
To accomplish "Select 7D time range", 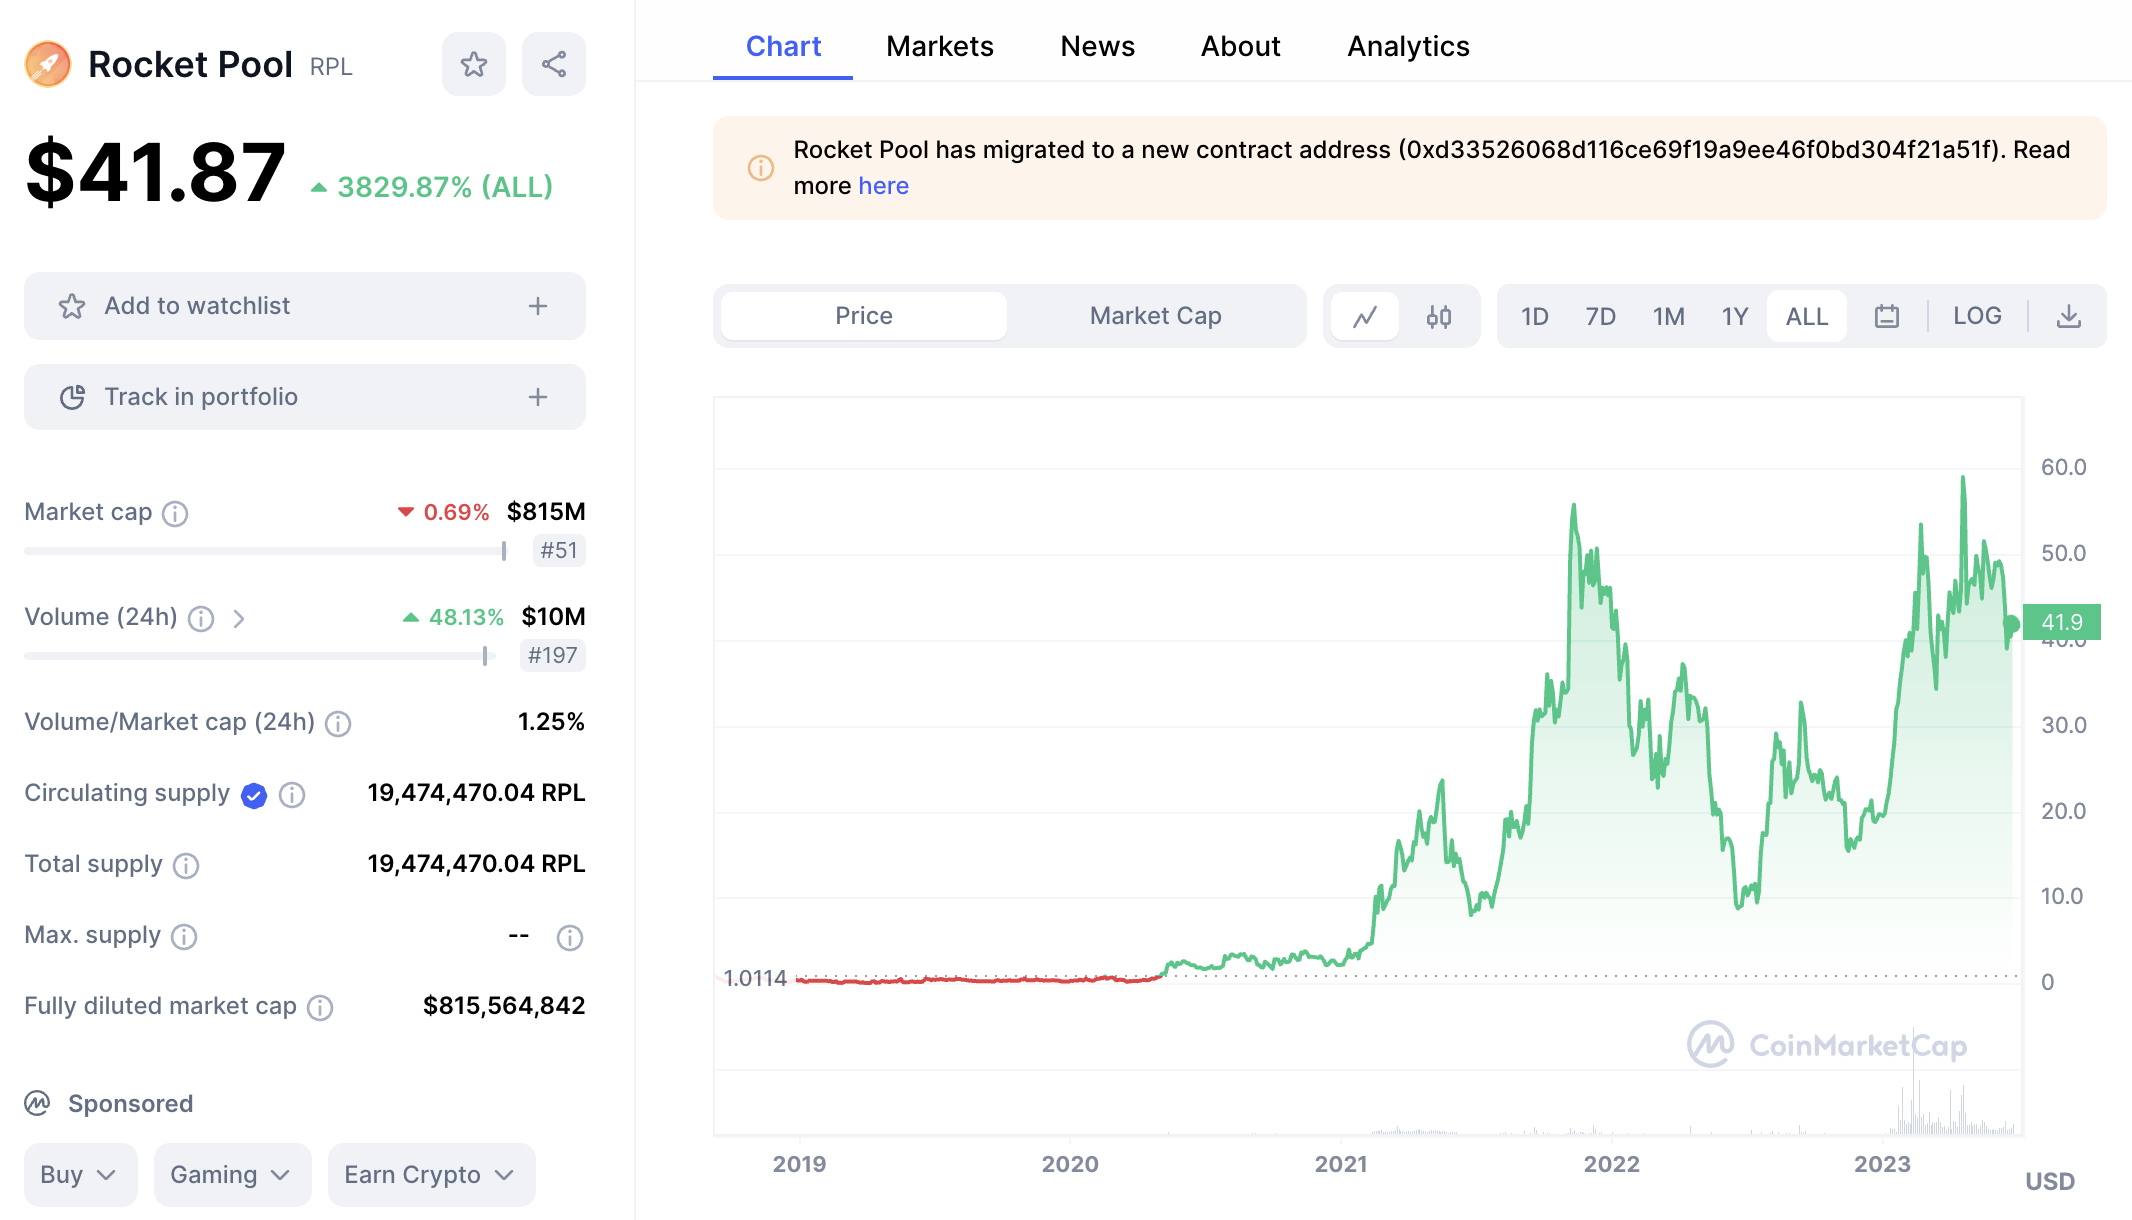I will click(x=1600, y=317).
